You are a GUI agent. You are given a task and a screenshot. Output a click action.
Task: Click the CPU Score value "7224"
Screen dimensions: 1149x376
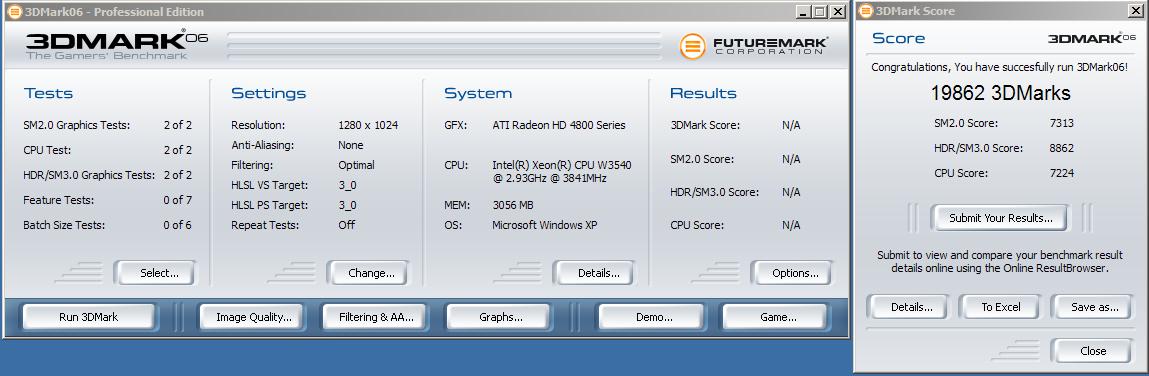(1061, 173)
